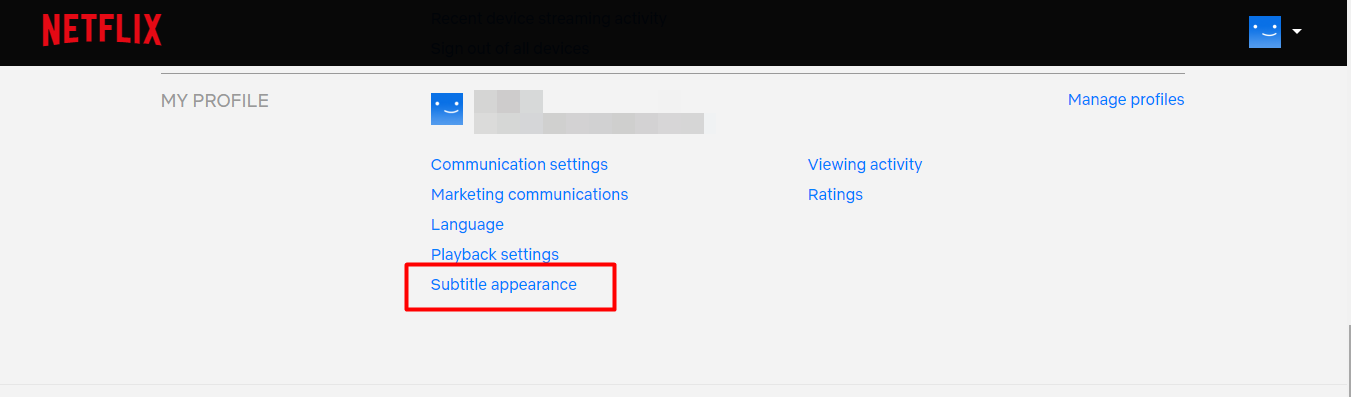Click the smiley avatar beside My Profile
The width and height of the screenshot is (1351, 397).
coord(447,109)
